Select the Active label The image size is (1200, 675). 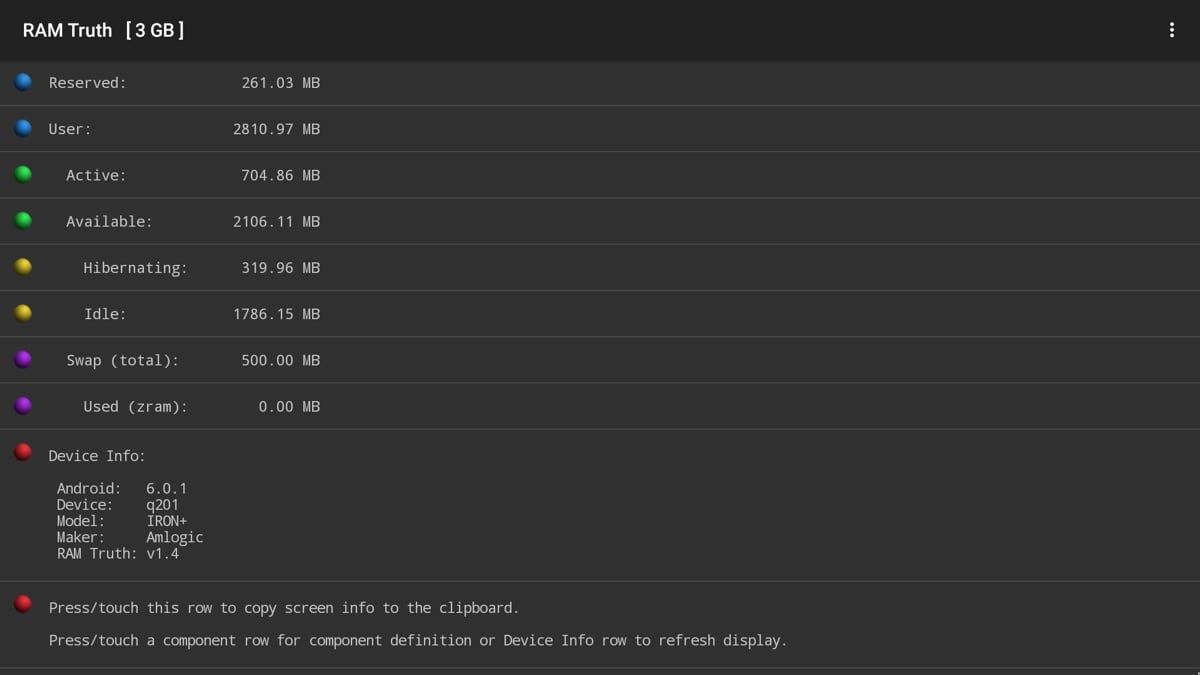point(96,175)
